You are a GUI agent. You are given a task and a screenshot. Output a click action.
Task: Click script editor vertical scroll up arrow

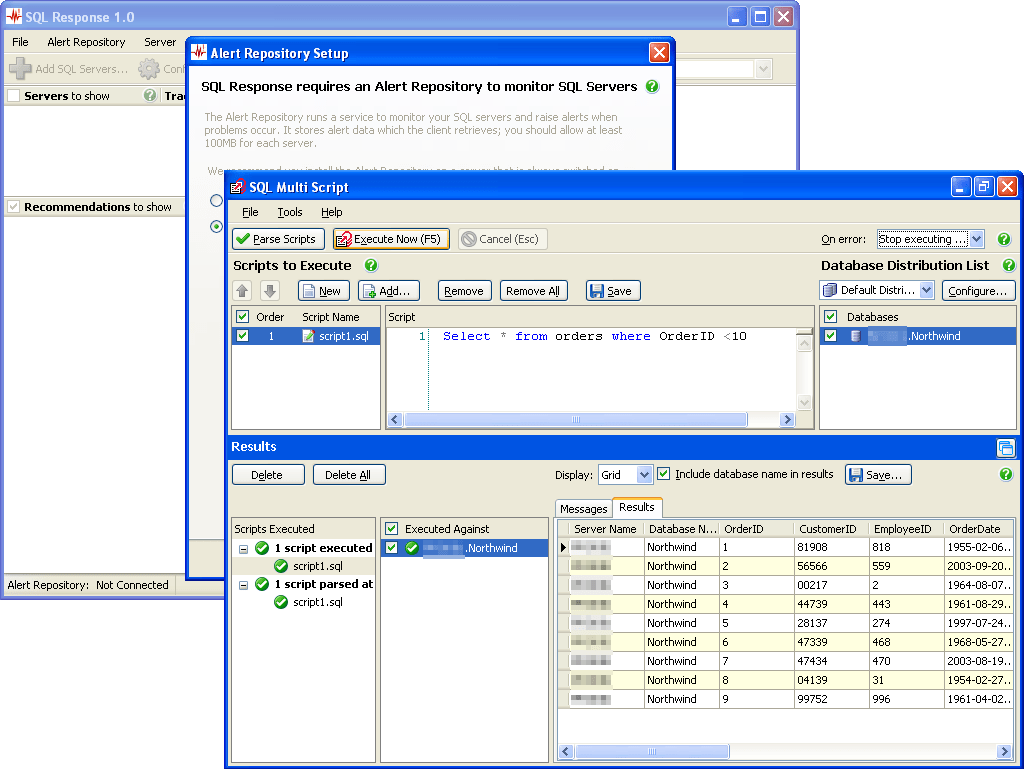(x=805, y=342)
